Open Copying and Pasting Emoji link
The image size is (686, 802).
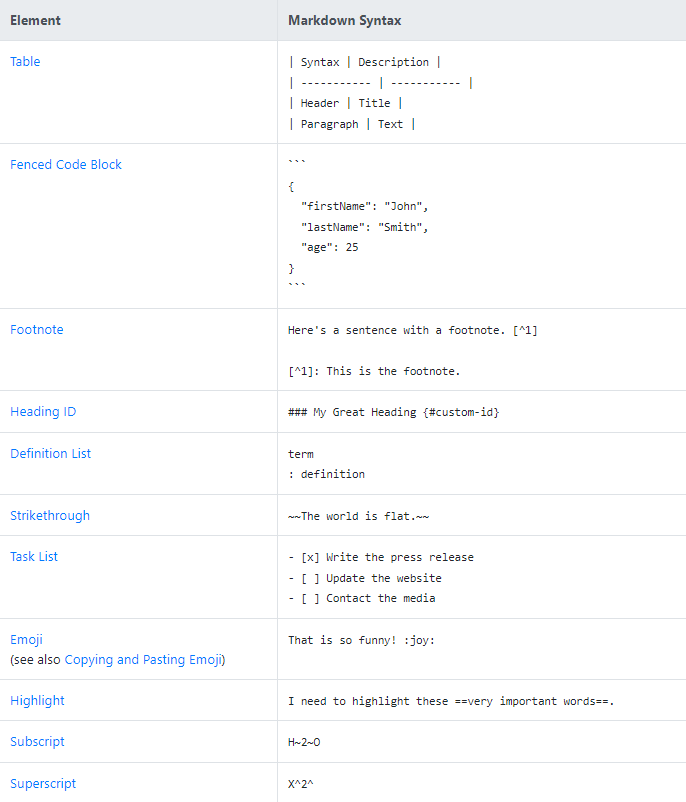(143, 660)
